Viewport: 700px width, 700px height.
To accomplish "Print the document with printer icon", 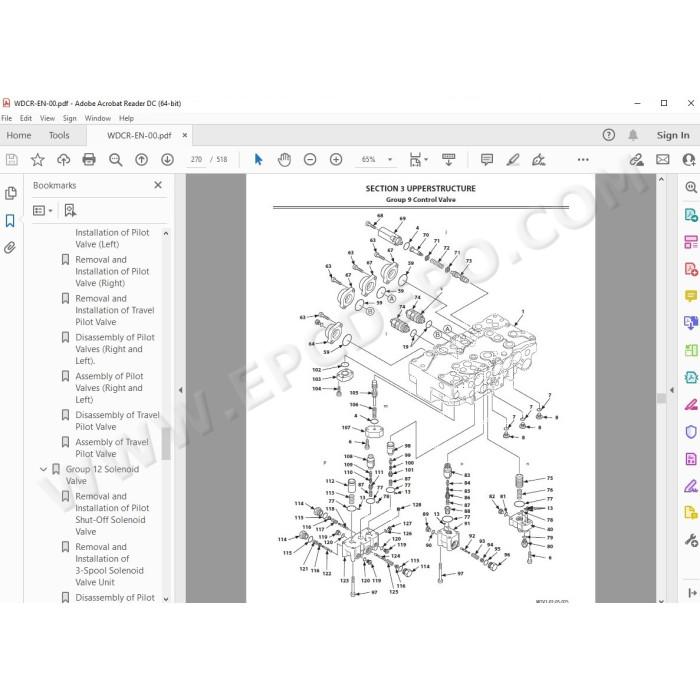I will click(89, 159).
